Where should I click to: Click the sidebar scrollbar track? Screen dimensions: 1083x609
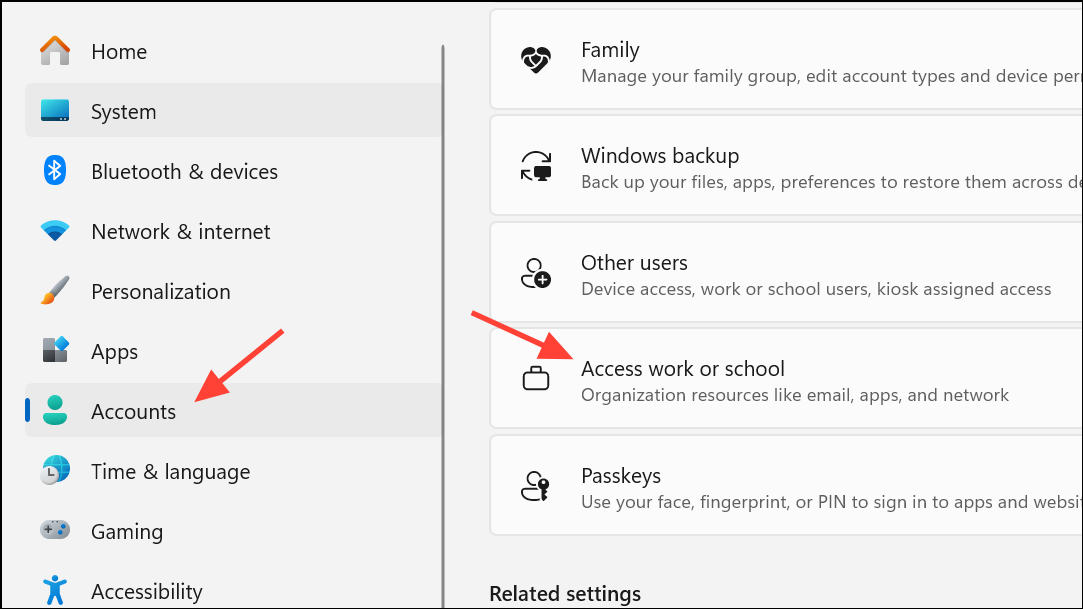click(443, 300)
